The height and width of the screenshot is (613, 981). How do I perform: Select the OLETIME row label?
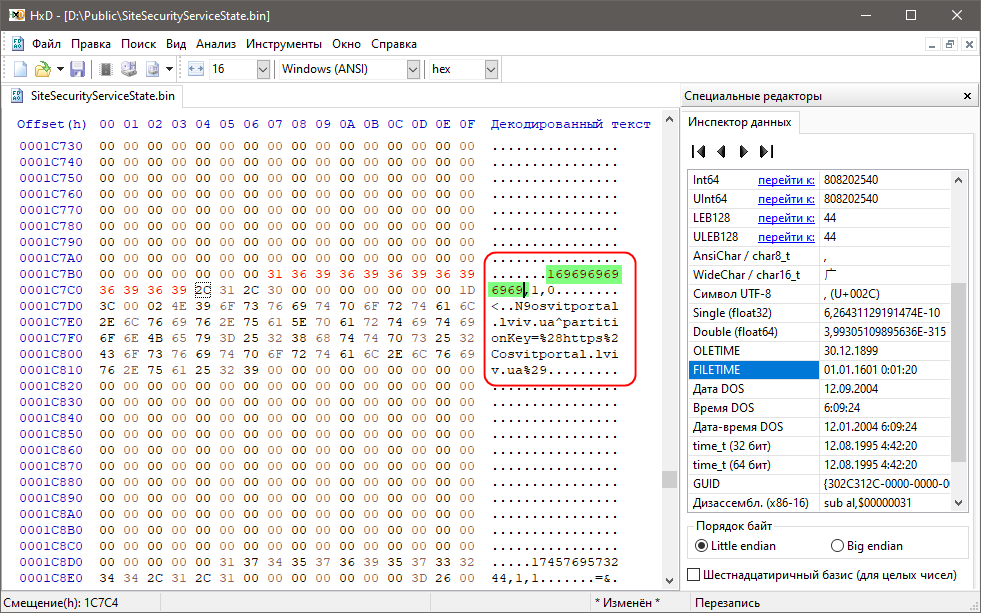716,351
